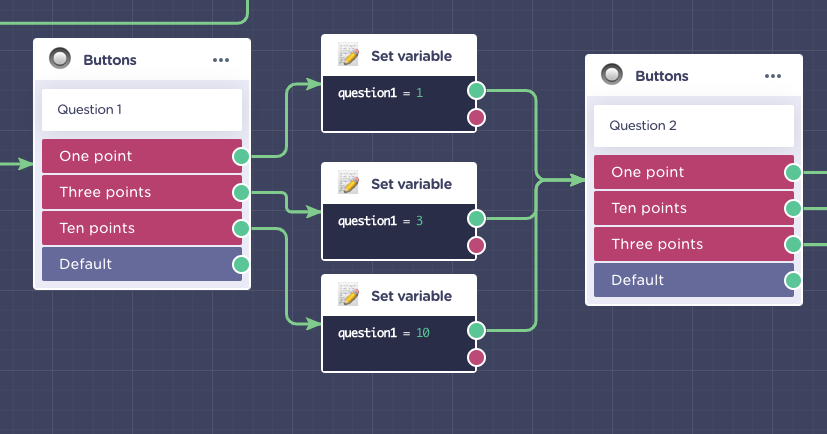Click red failure port of question1 = 1 block
The width and height of the screenshot is (827, 434).
click(x=476, y=118)
